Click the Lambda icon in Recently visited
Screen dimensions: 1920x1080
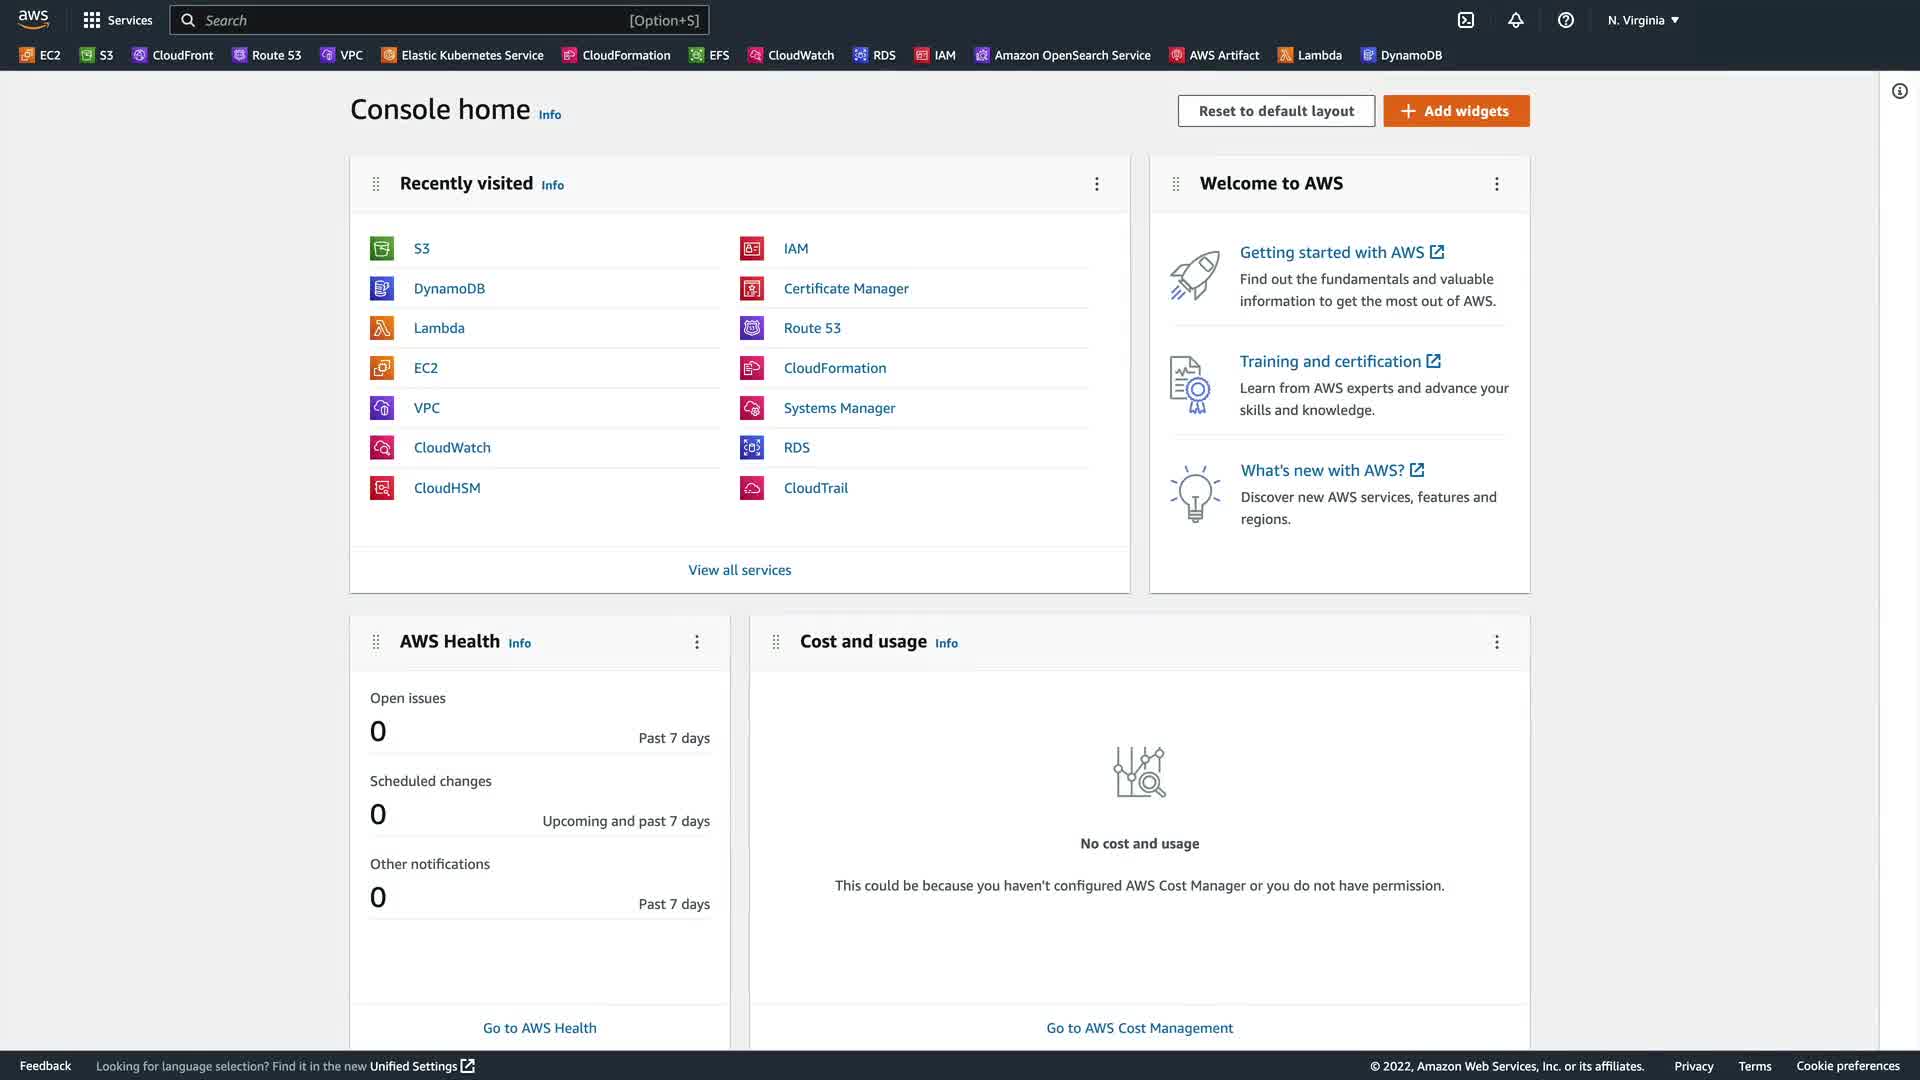(382, 328)
